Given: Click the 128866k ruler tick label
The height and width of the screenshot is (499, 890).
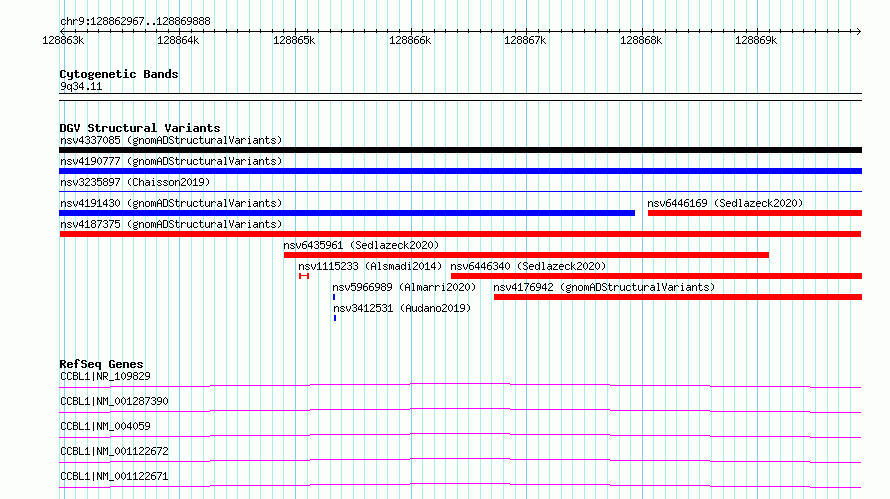Looking at the screenshot, I should point(410,40).
